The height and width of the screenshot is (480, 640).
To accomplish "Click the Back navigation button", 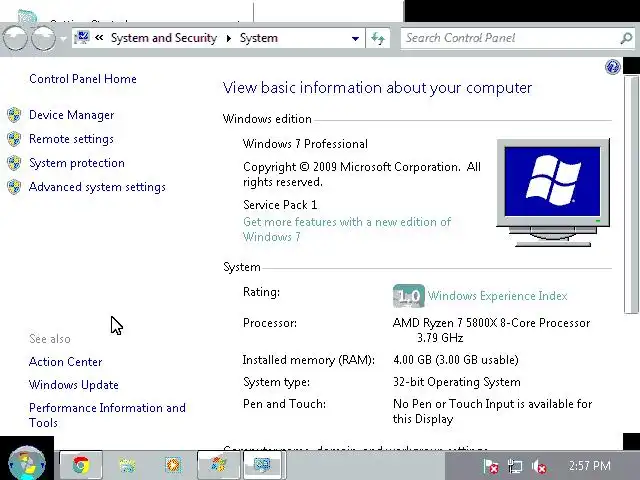I will (15, 38).
